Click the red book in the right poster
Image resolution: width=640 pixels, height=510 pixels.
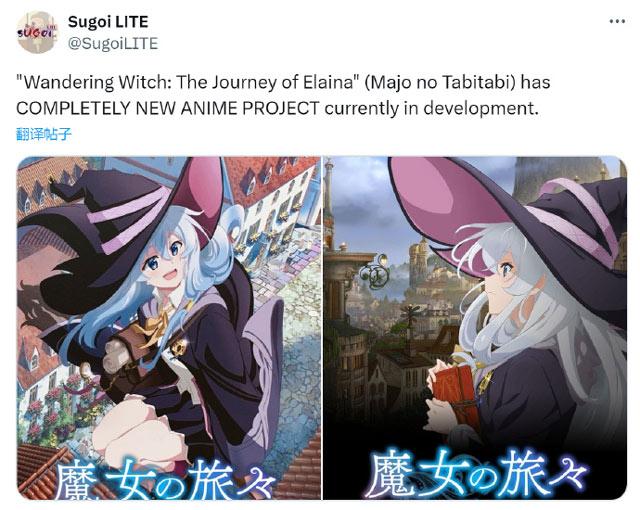(453, 394)
